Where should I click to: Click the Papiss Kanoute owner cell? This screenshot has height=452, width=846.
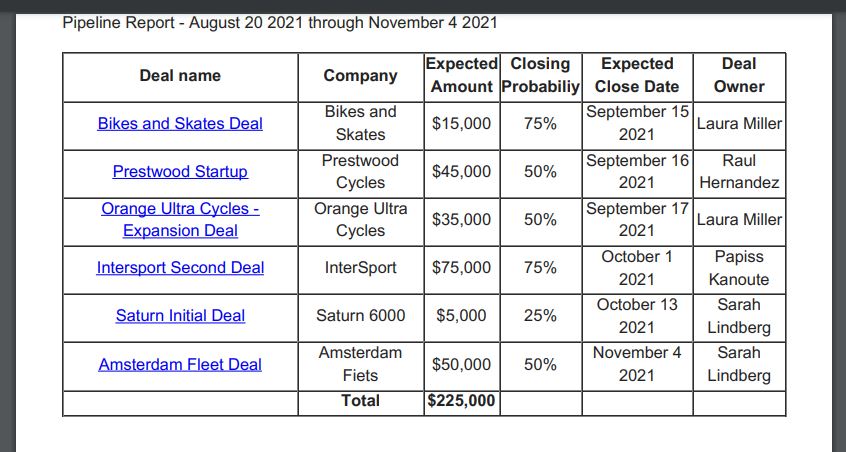tap(739, 268)
